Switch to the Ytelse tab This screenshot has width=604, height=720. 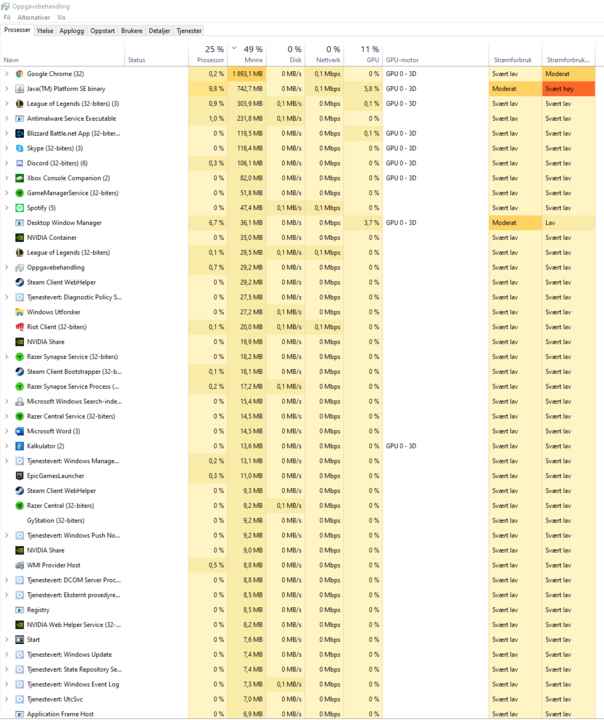coord(45,31)
